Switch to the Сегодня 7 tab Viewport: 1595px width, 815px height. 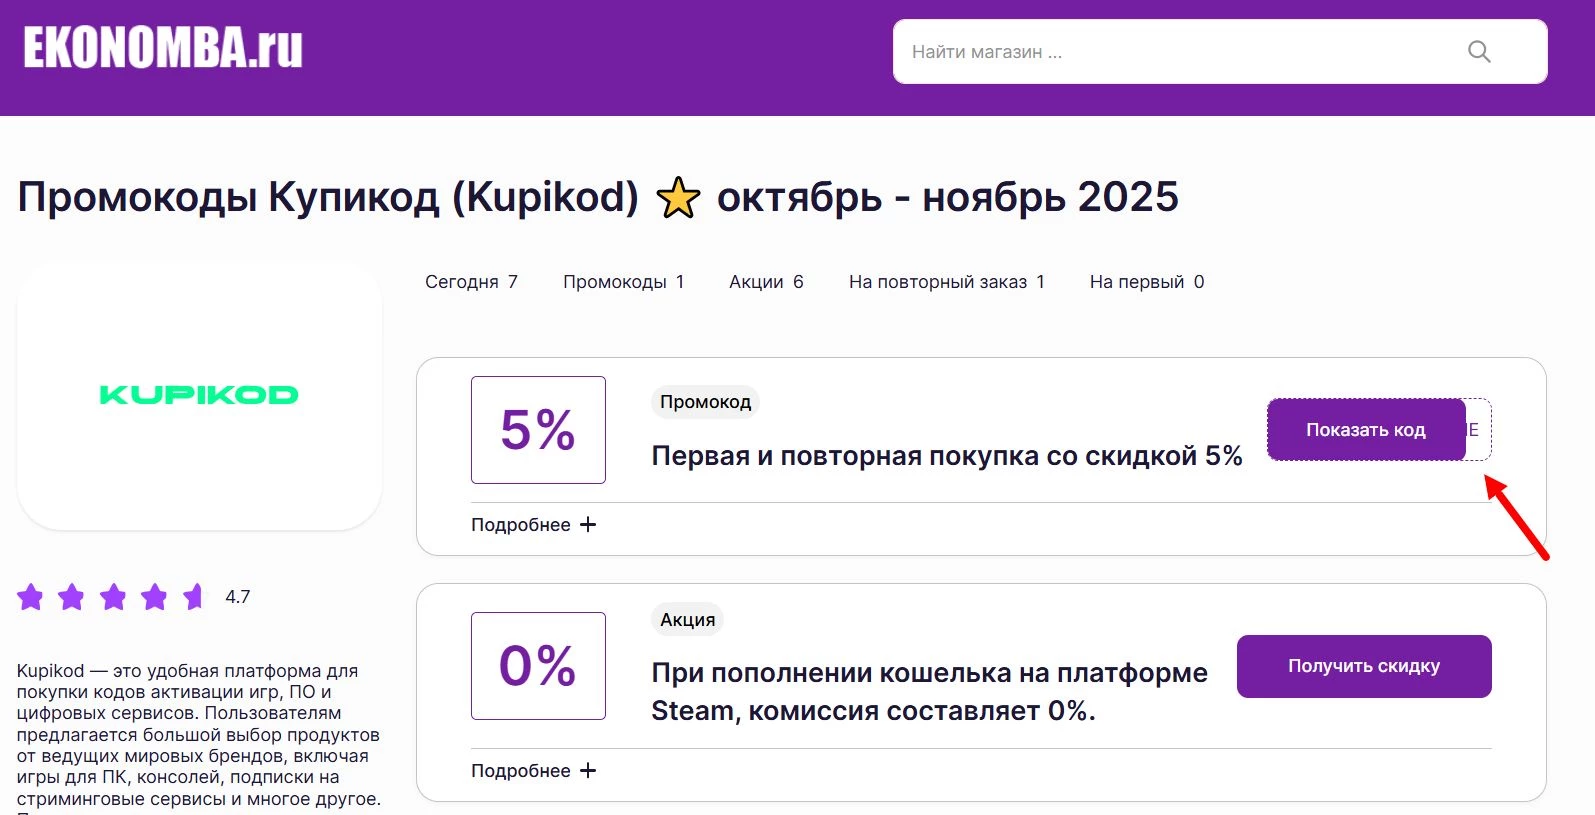(x=471, y=282)
